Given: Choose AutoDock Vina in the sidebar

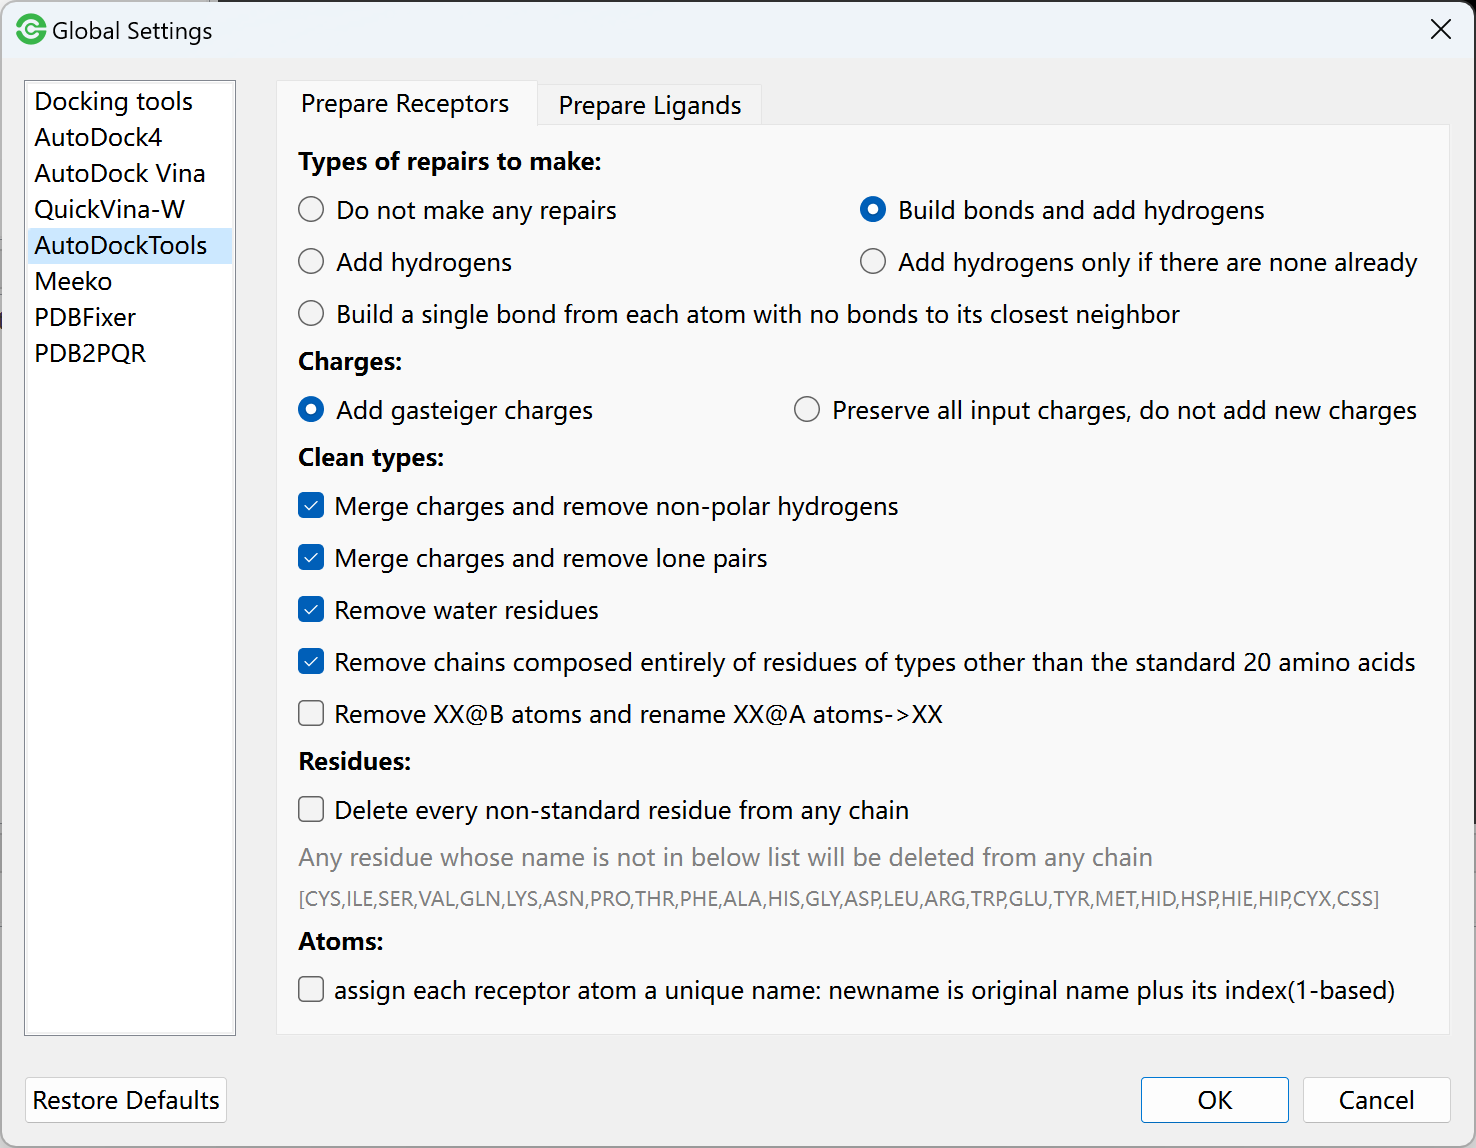Looking at the screenshot, I should tap(130, 173).
